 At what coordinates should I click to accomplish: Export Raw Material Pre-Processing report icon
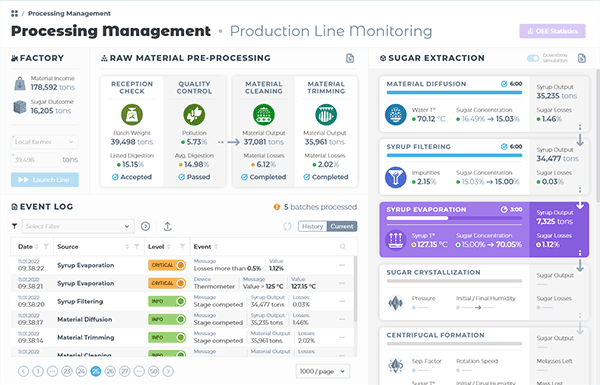point(350,58)
